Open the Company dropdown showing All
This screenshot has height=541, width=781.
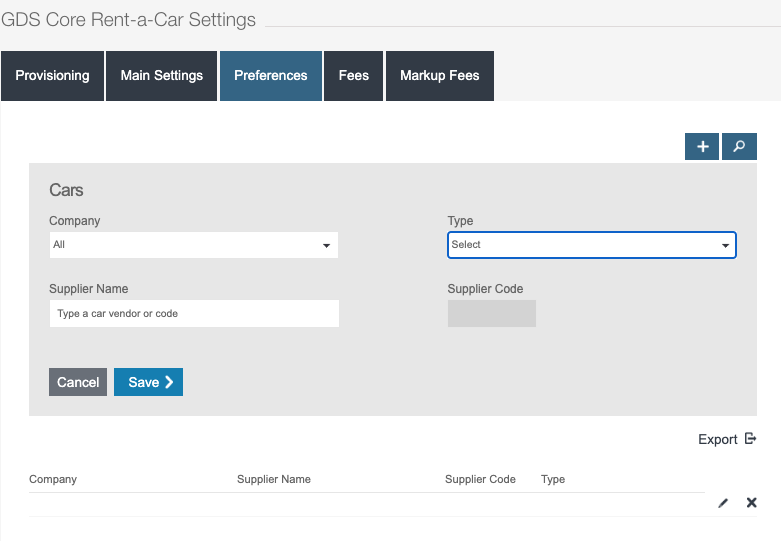coord(194,245)
